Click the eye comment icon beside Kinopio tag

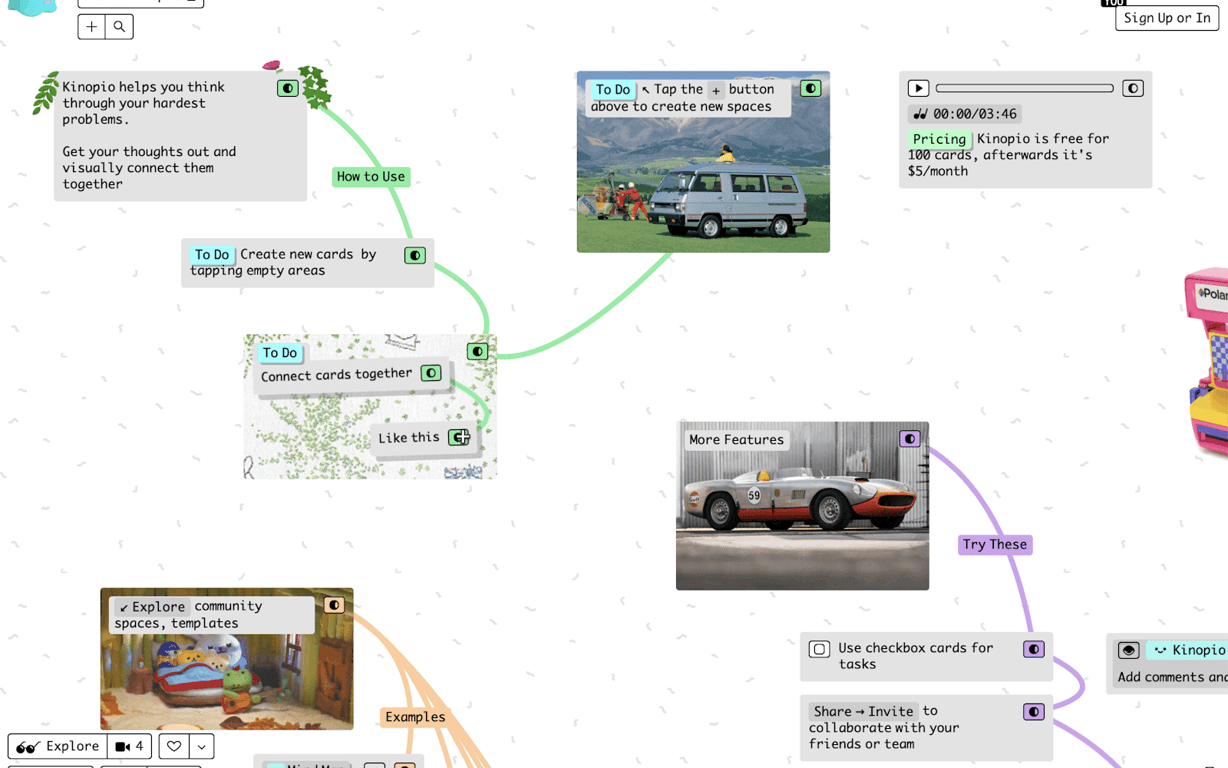click(x=1129, y=650)
